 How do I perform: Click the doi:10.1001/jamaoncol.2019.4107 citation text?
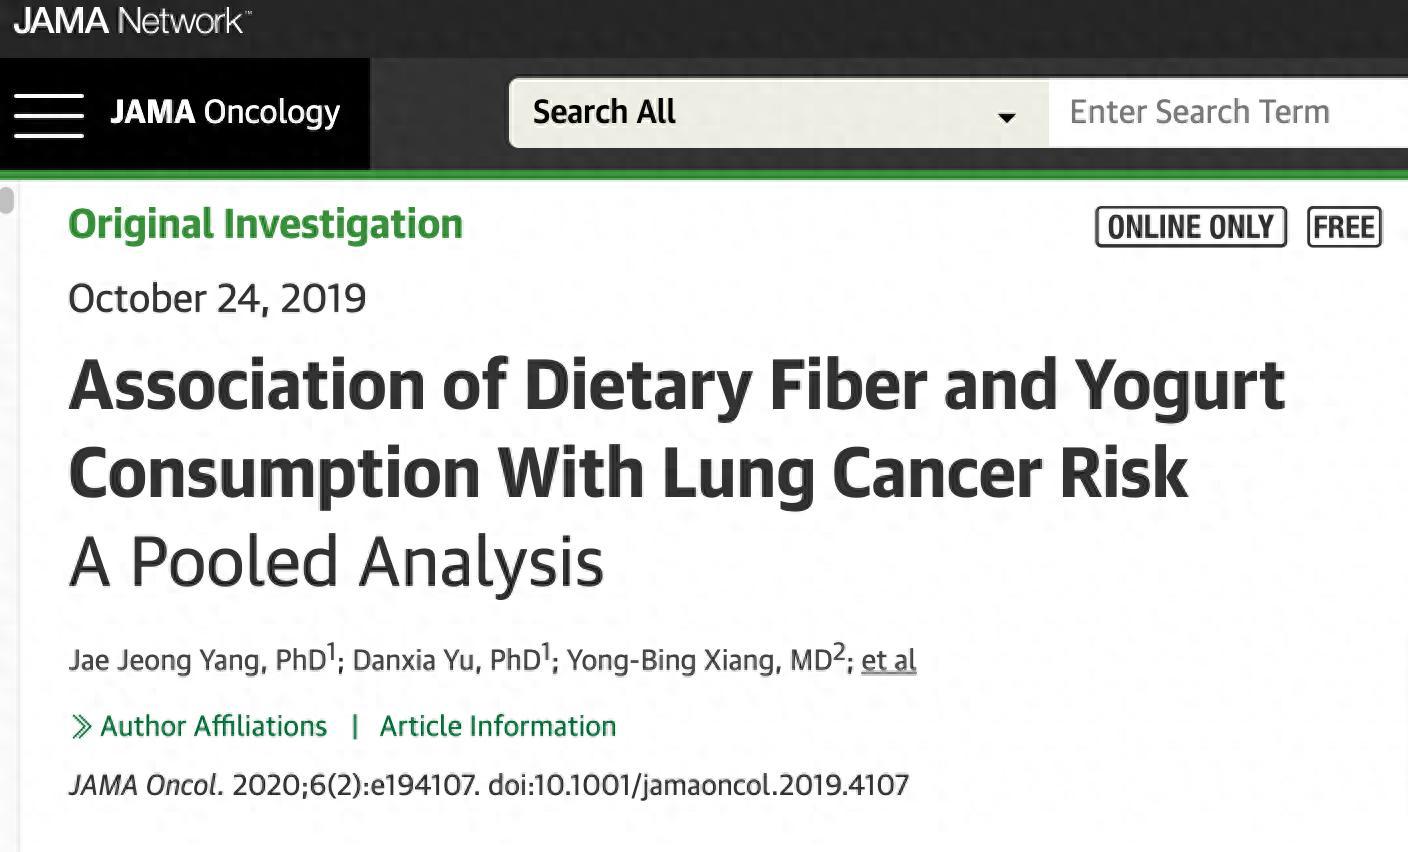(x=698, y=785)
